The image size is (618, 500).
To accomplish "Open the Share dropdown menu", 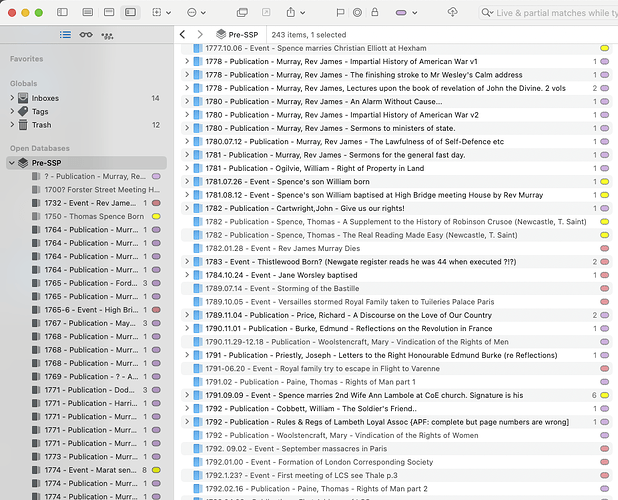I will 296,13.
